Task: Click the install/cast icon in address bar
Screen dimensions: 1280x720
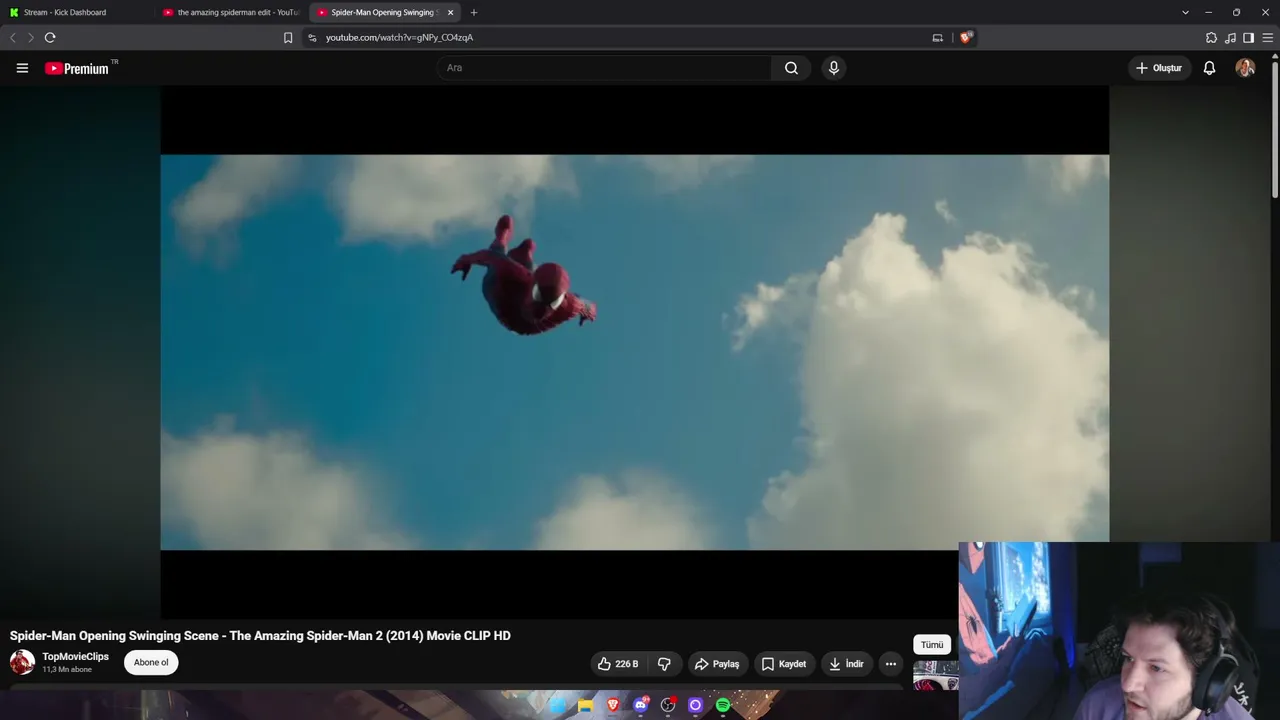Action: coord(937,38)
